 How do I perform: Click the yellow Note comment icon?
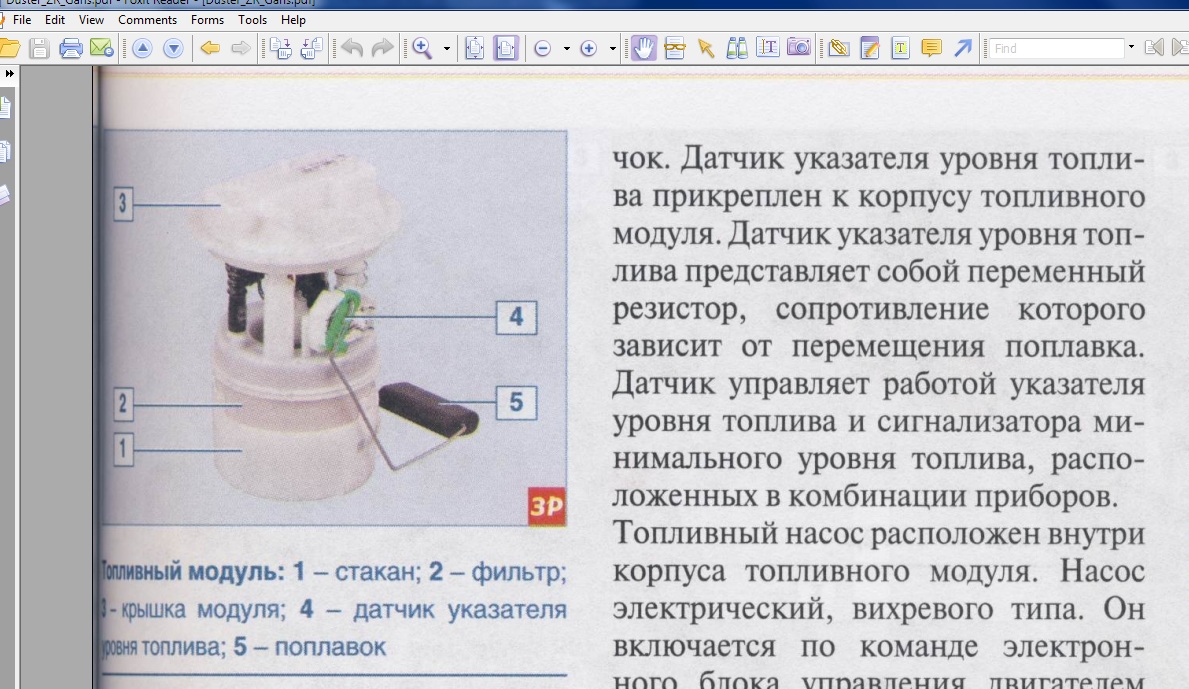point(931,49)
